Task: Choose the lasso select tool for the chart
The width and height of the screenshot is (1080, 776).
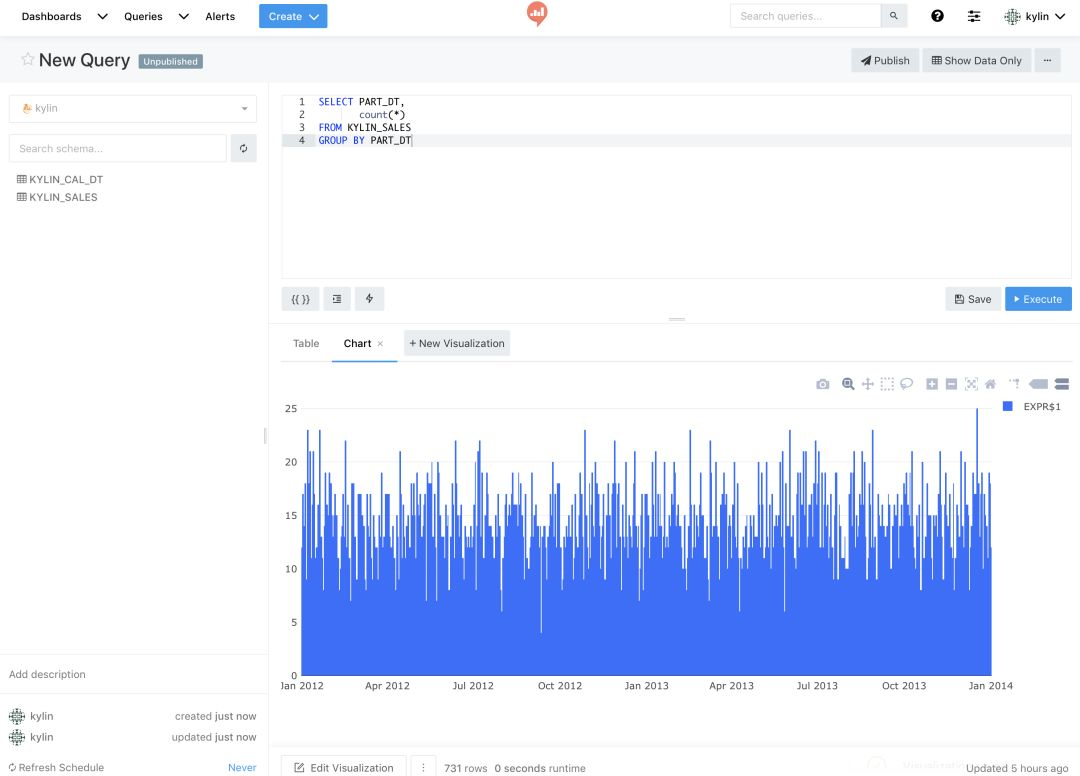Action: click(906, 384)
